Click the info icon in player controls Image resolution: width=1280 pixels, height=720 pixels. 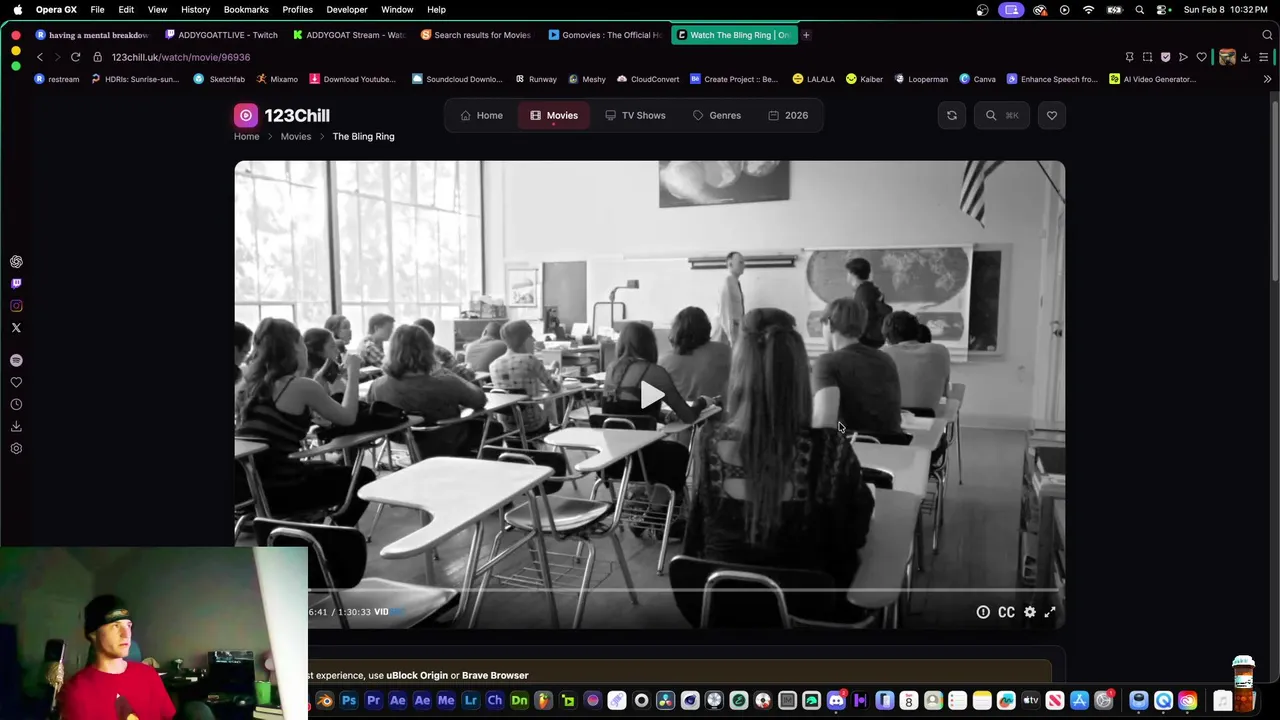[983, 612]
